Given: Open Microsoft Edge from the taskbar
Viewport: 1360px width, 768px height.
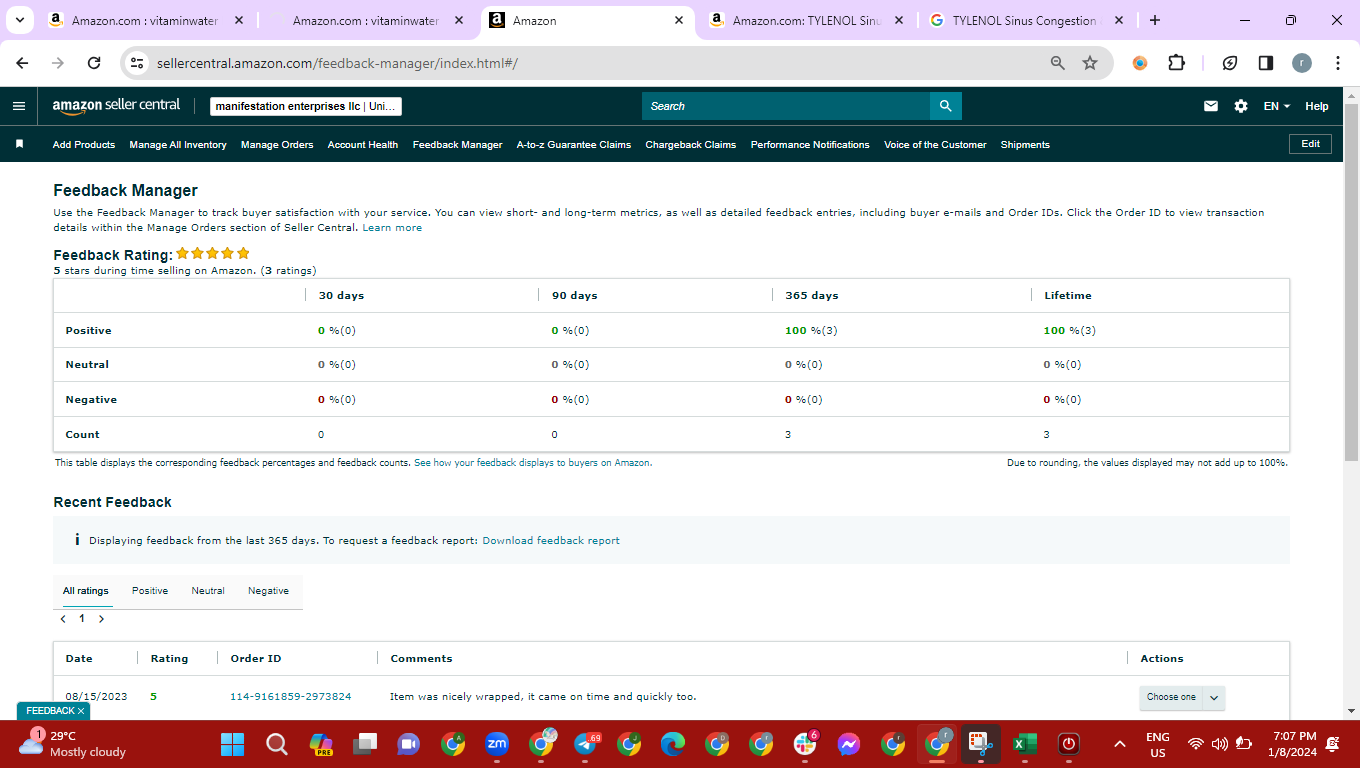Looking at the screenshot, I should click(x=673, y=744).
